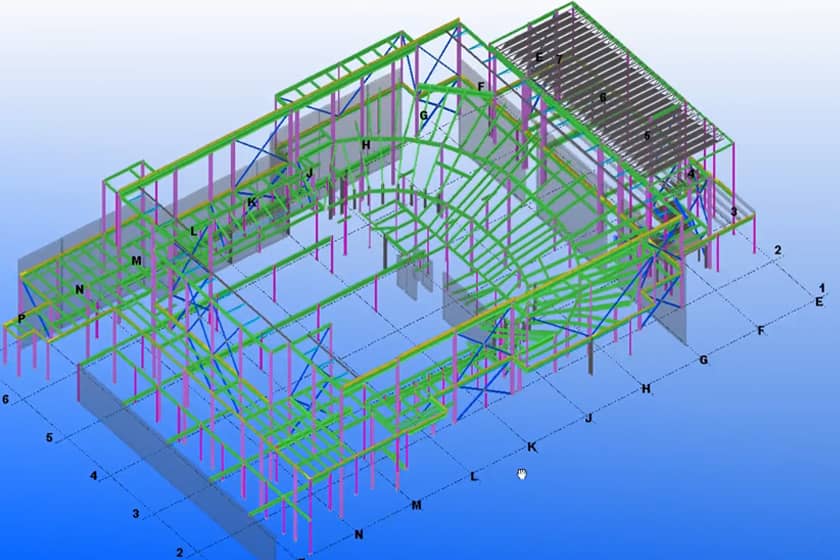840x560 pixels.
Task: Pick grid label 5 on the gray roof deck
Action: tap(647, 135)
